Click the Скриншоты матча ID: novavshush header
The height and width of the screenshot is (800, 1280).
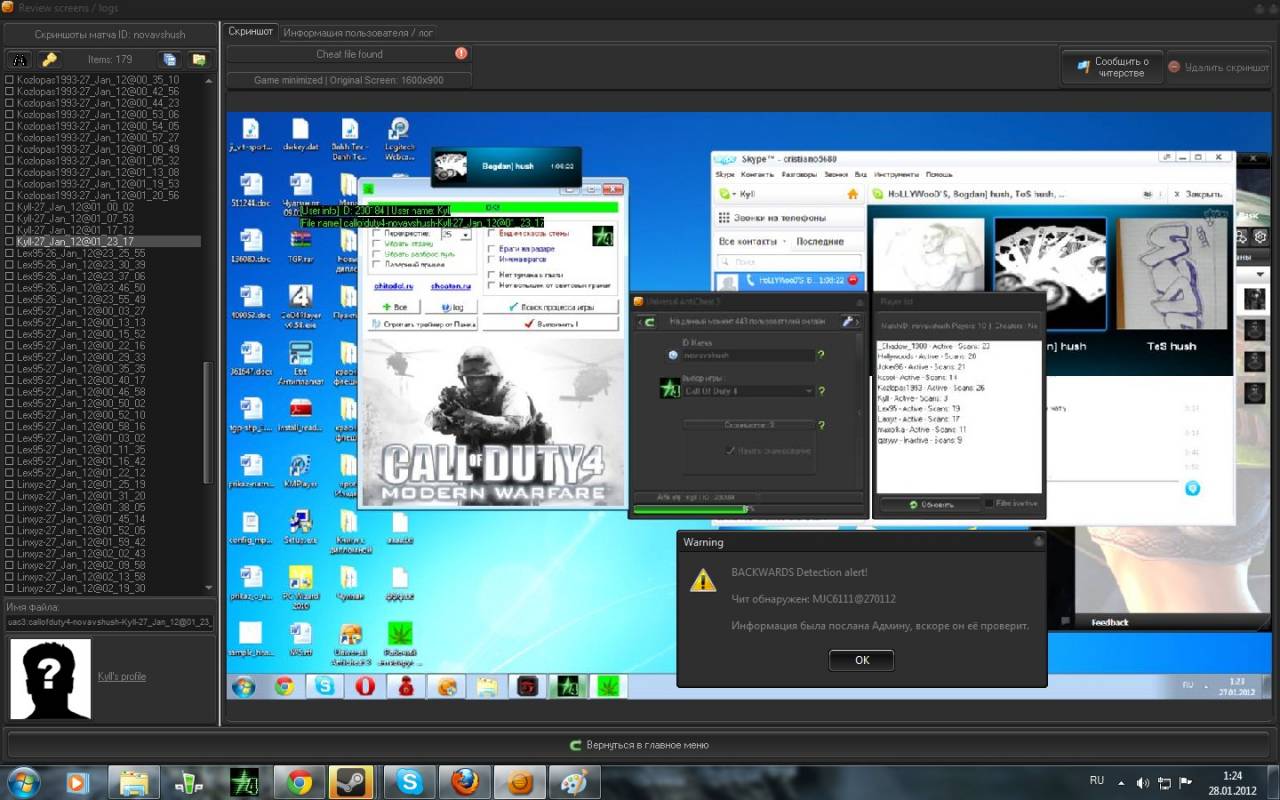109,33
